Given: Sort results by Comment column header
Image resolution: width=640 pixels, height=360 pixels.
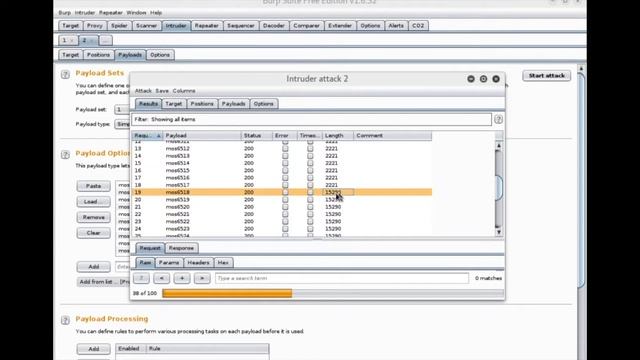Looking at the screenshot, I should click(393, 136).
